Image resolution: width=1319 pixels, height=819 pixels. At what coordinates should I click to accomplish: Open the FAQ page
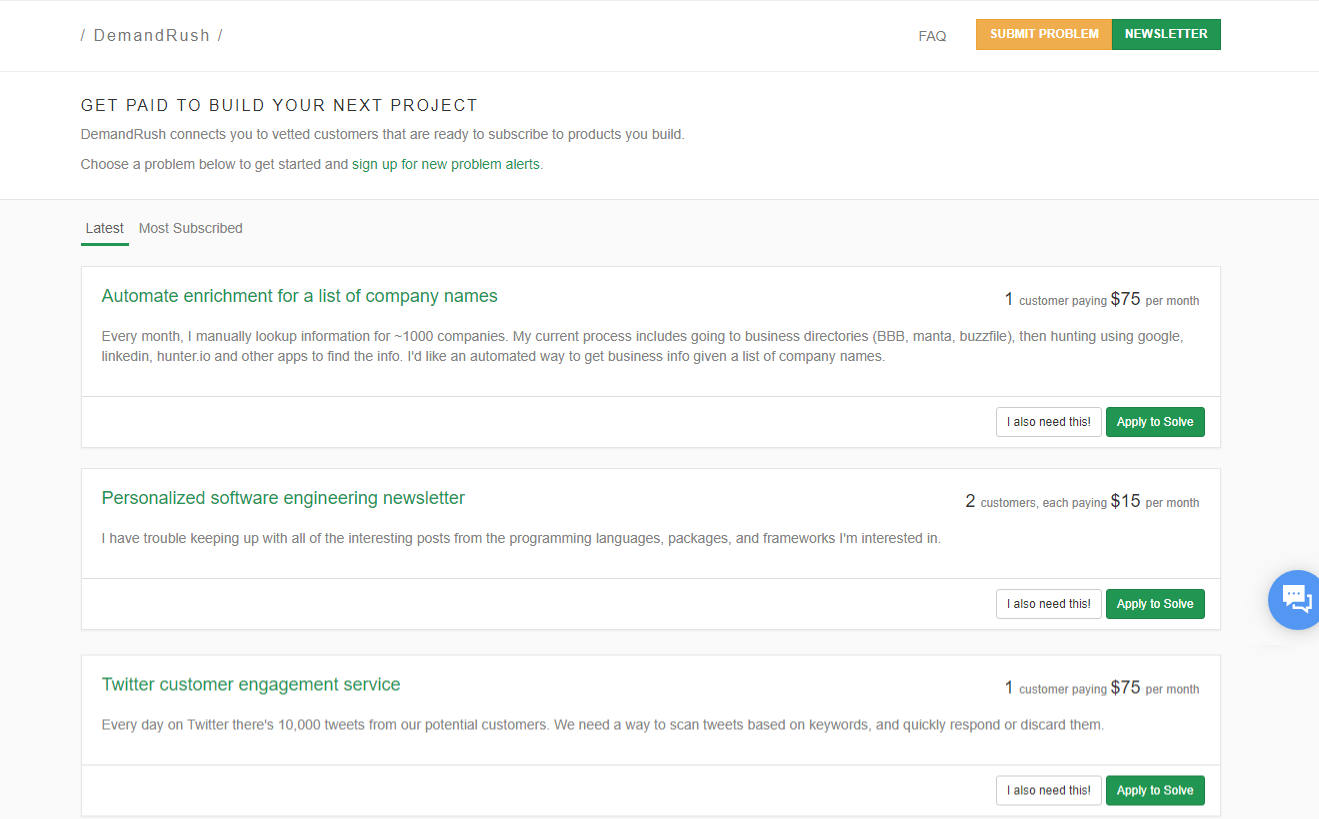[932, 36]
